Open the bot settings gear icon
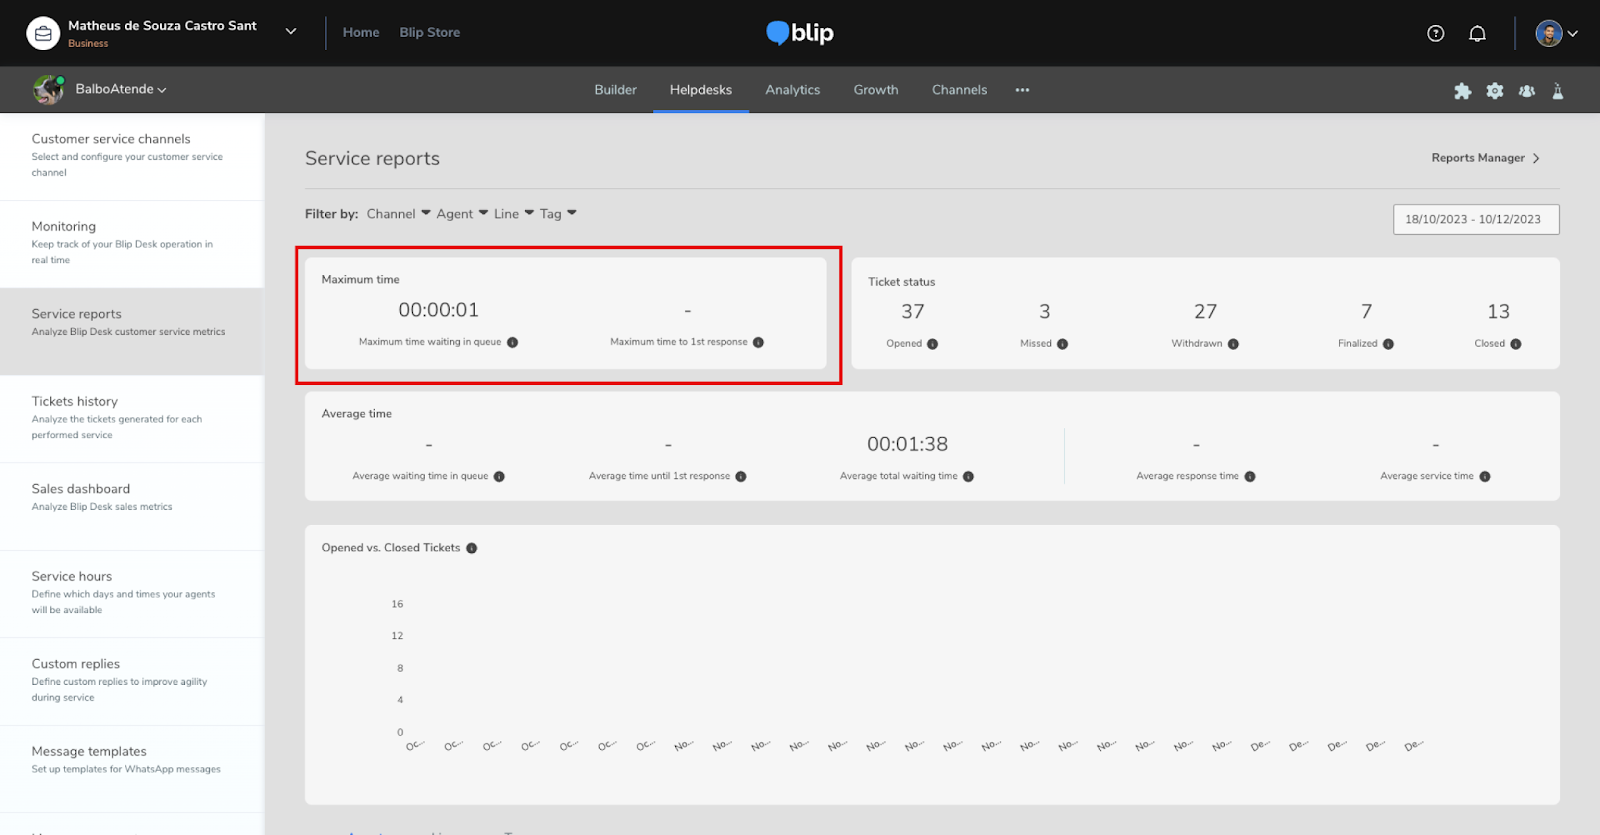This screenshot has width=1600, height=835. pyautogui.click(x=1494, y=91)
